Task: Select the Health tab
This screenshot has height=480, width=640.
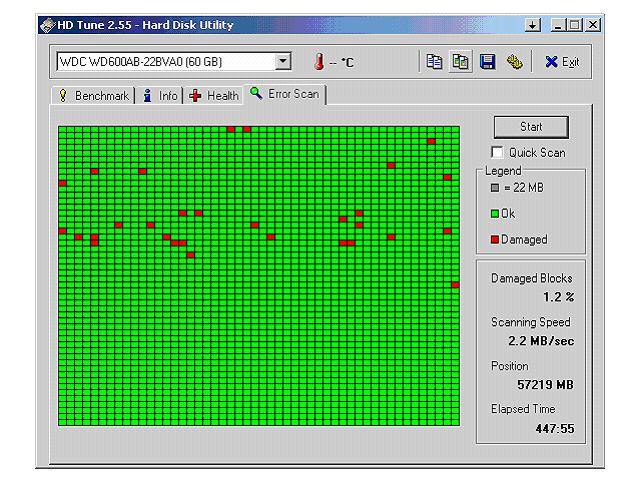Action: point(214,96)
